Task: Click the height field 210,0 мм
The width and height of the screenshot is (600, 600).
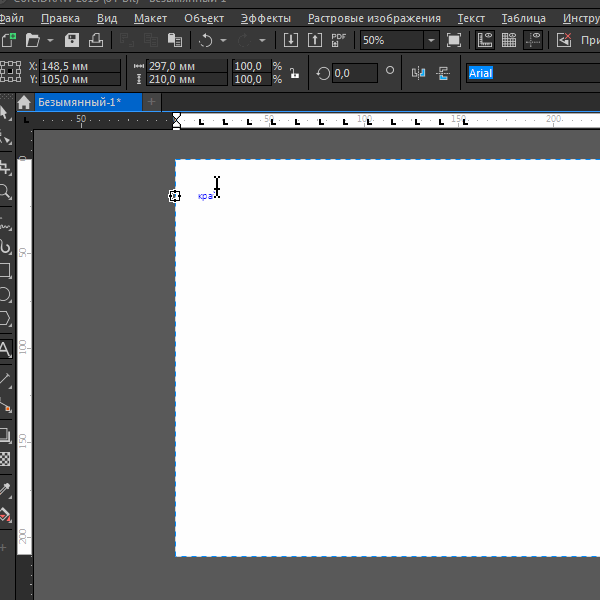Action: [x=187, y=79]
